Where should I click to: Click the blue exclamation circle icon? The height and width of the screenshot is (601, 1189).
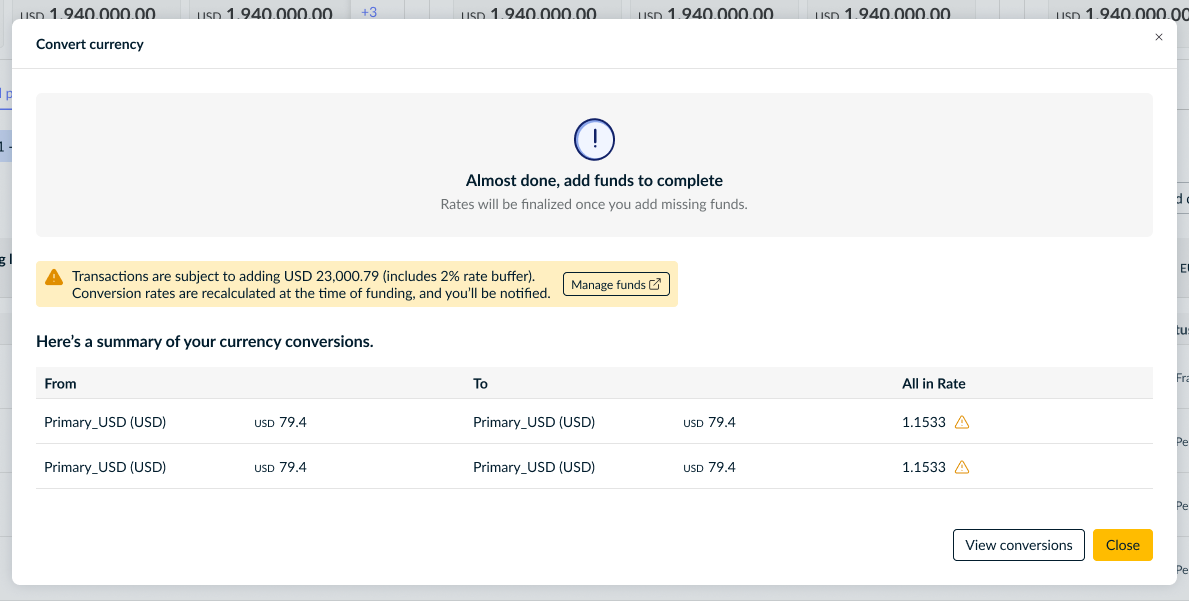pyautogui.click(x=594, y=139)
